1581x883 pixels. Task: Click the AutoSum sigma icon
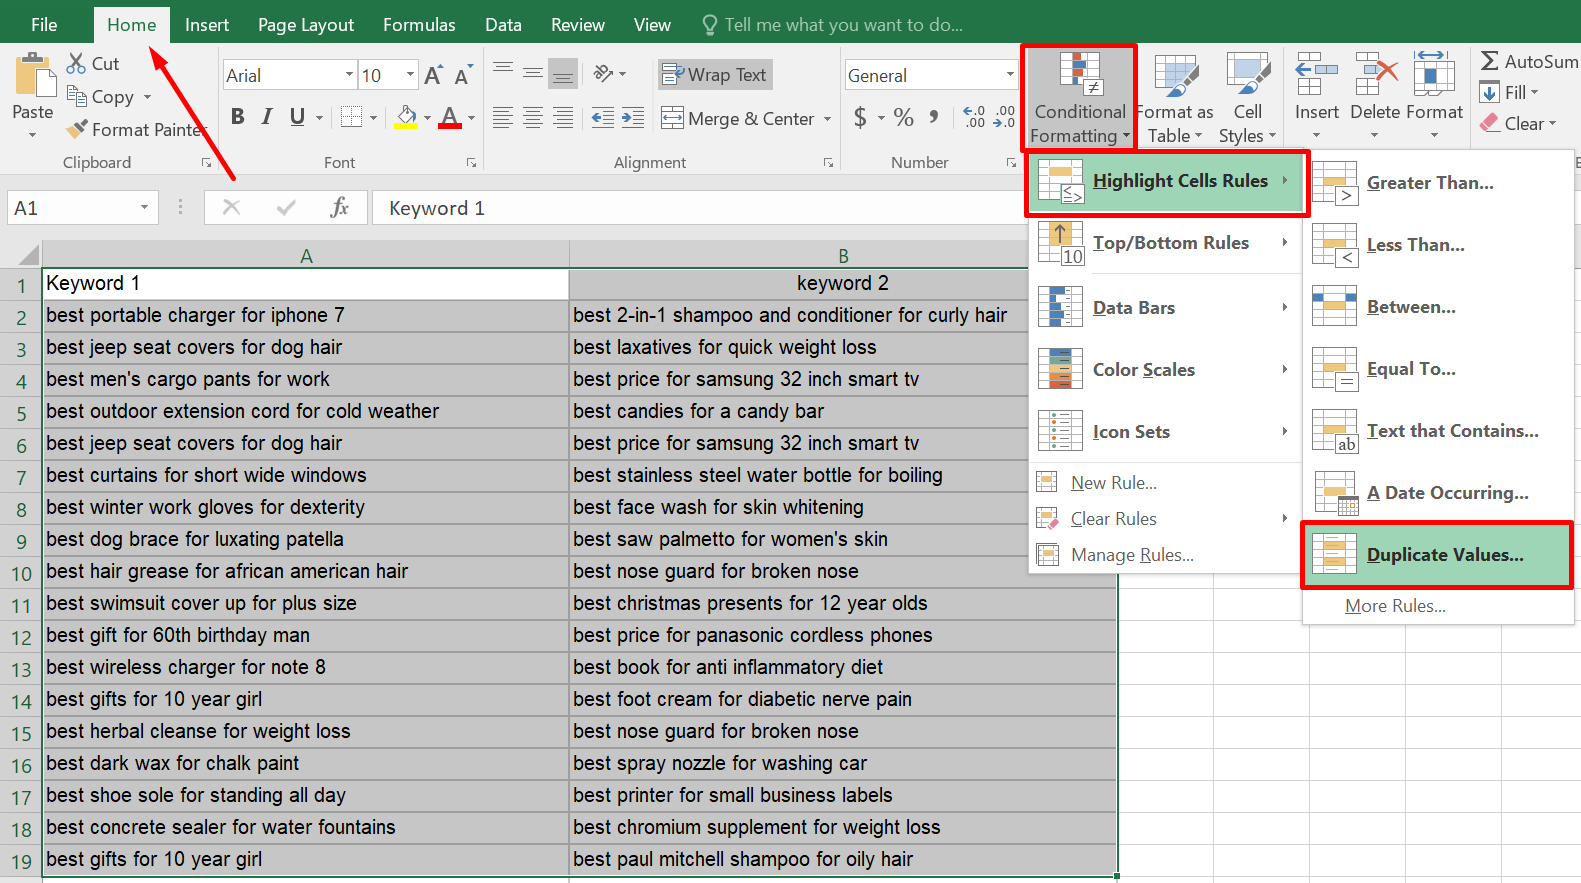1489,62
